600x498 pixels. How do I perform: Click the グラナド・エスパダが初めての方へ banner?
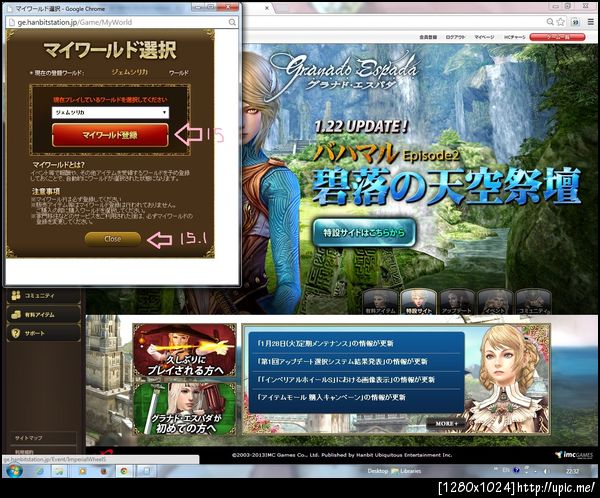[x=184, y=408]
